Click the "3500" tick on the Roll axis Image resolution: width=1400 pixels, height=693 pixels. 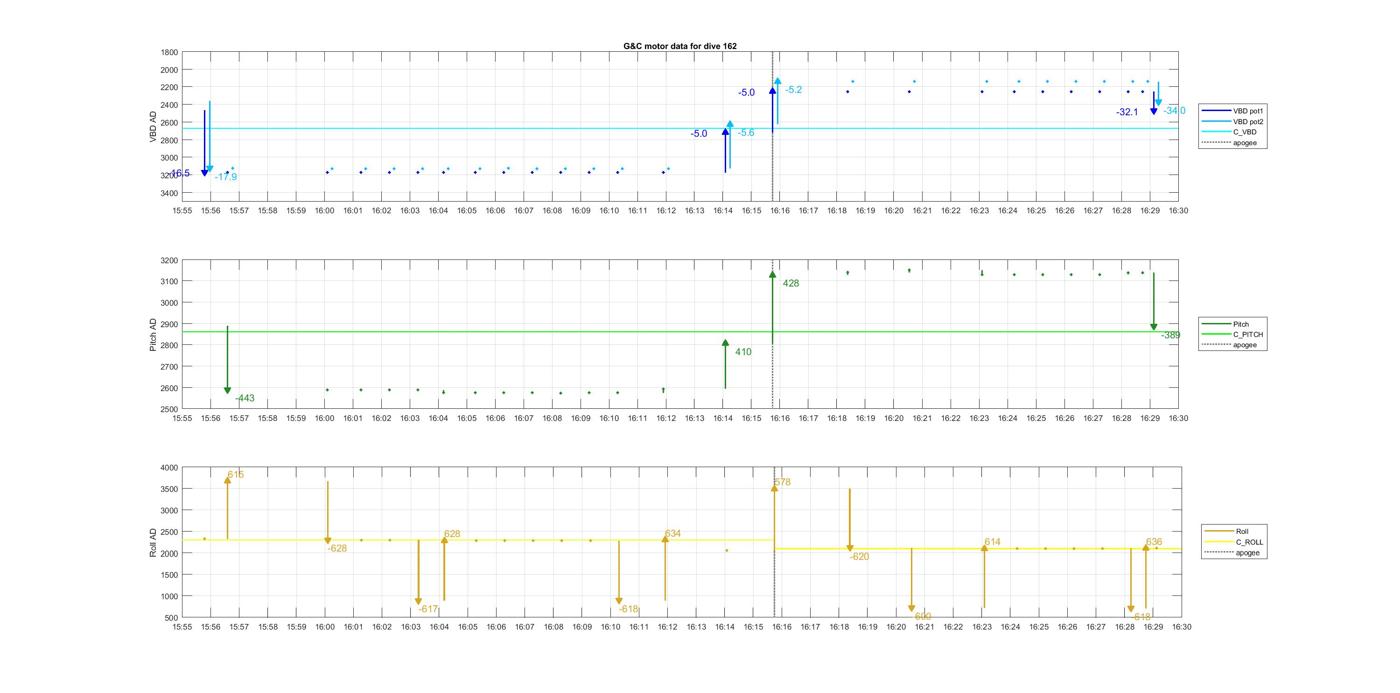pos(169,489)
